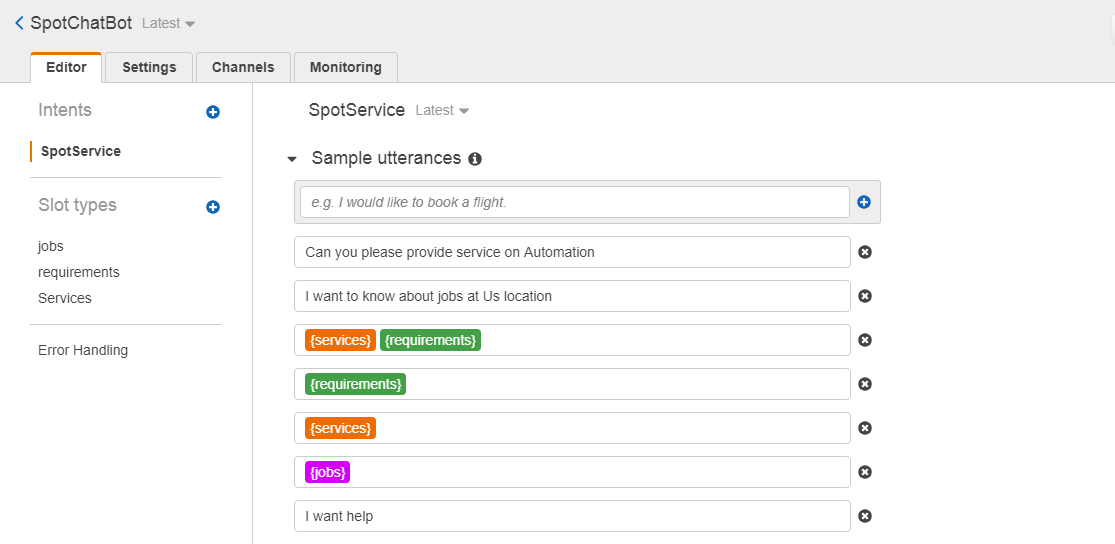Click the back arrow beside SpotChatBot

[19, 23]
